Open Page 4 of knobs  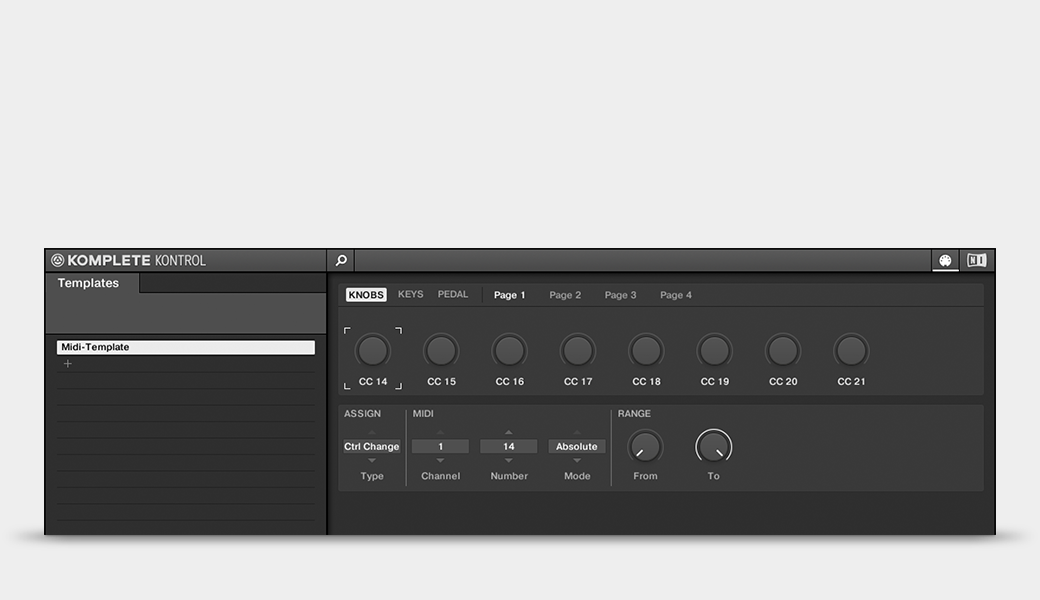676,295
